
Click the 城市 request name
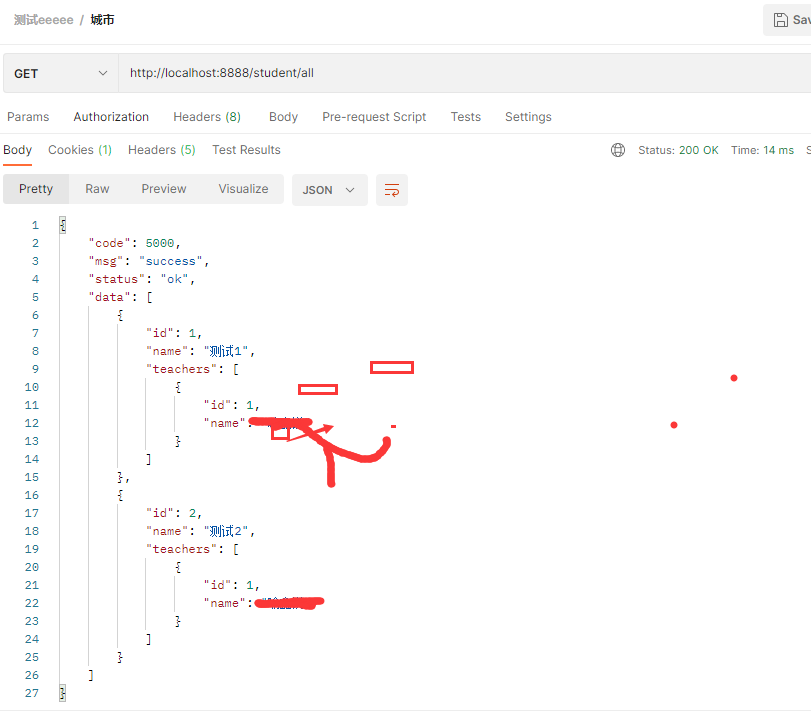click(102, 20)
